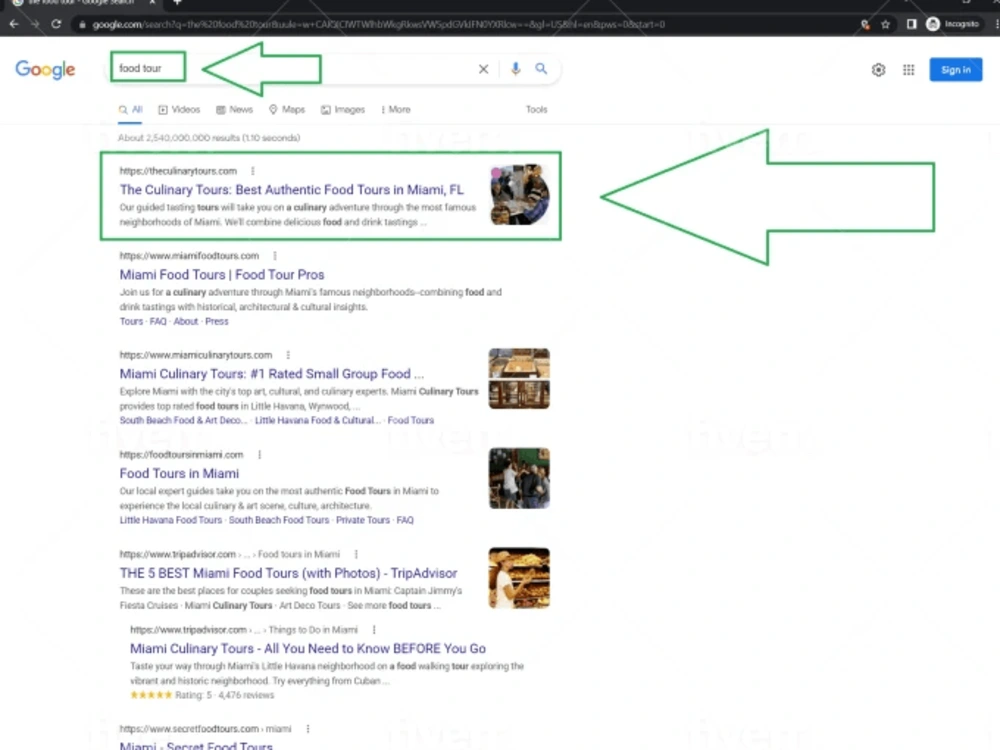Viewport: 1000px width, 750px height.
Task: Open options dots next to miamiculinarytours.com
Action: [x=288, y=355]
